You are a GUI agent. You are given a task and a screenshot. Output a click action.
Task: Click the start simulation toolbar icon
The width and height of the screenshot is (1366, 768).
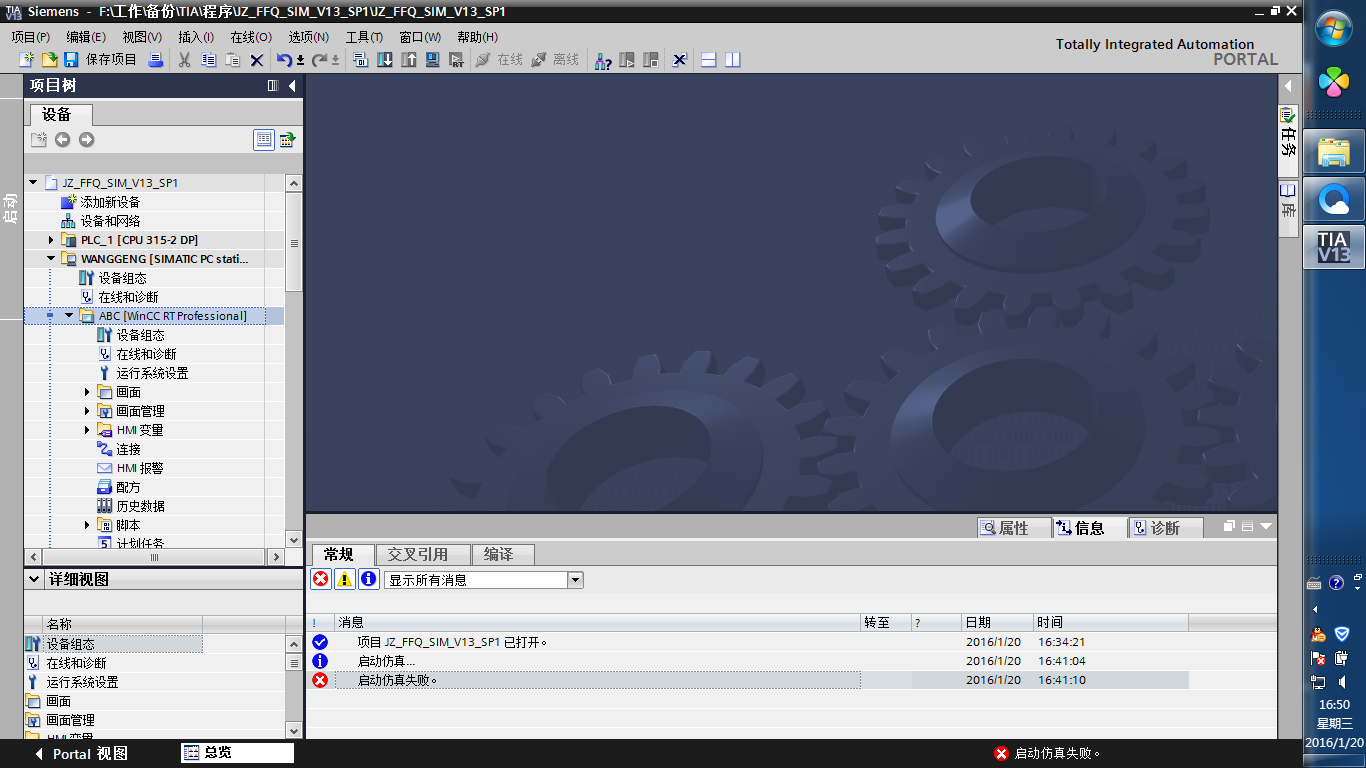pos(433,60)
